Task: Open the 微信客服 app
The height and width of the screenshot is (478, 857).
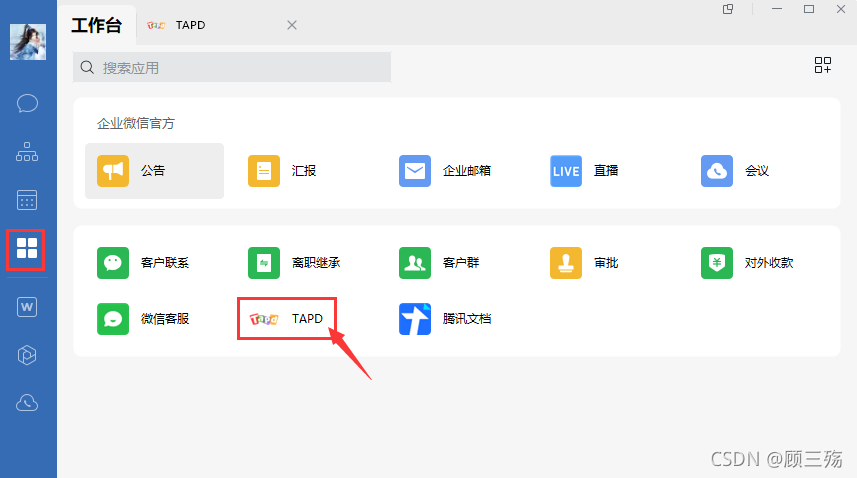Action: 143,318
